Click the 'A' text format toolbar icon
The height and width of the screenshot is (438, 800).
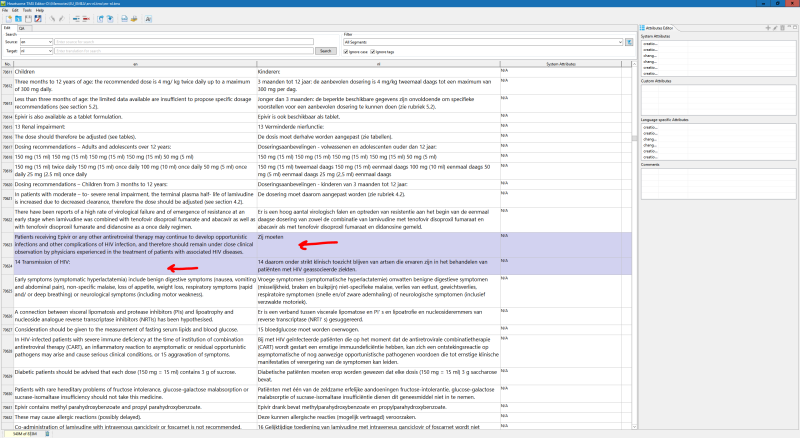(x=148, y=19)
